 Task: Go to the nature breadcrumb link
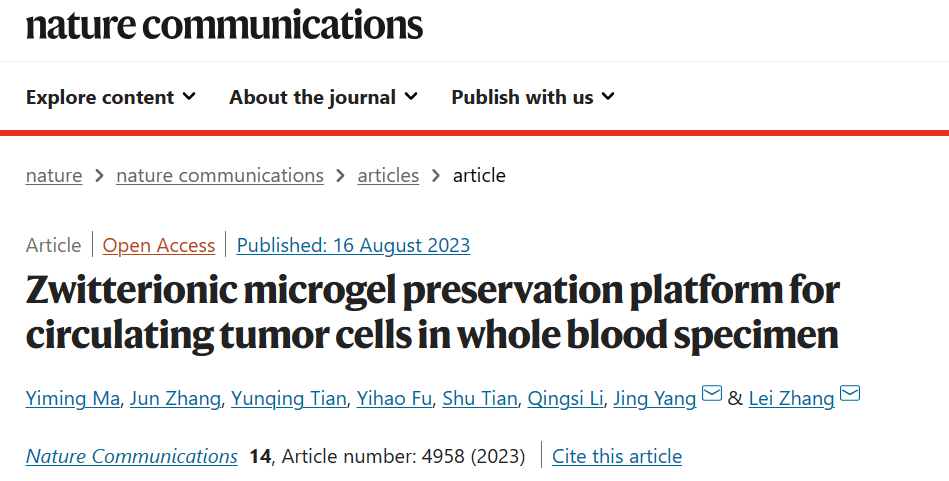(x=54, y=175)
